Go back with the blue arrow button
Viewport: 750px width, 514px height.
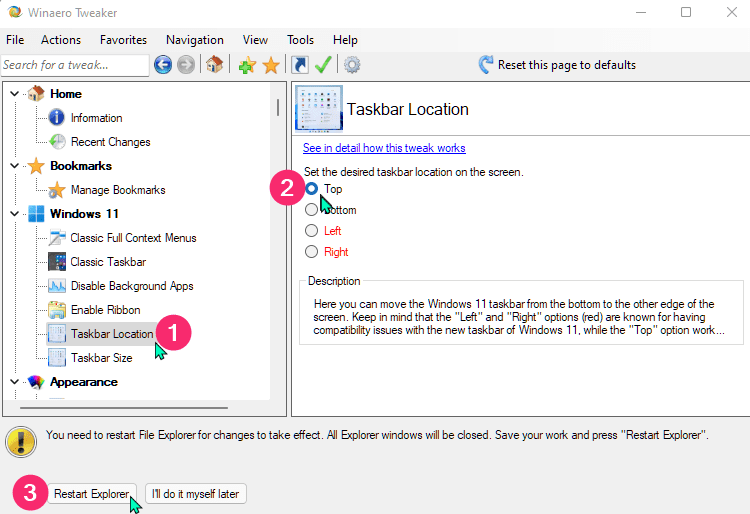(x=163, y=65)
